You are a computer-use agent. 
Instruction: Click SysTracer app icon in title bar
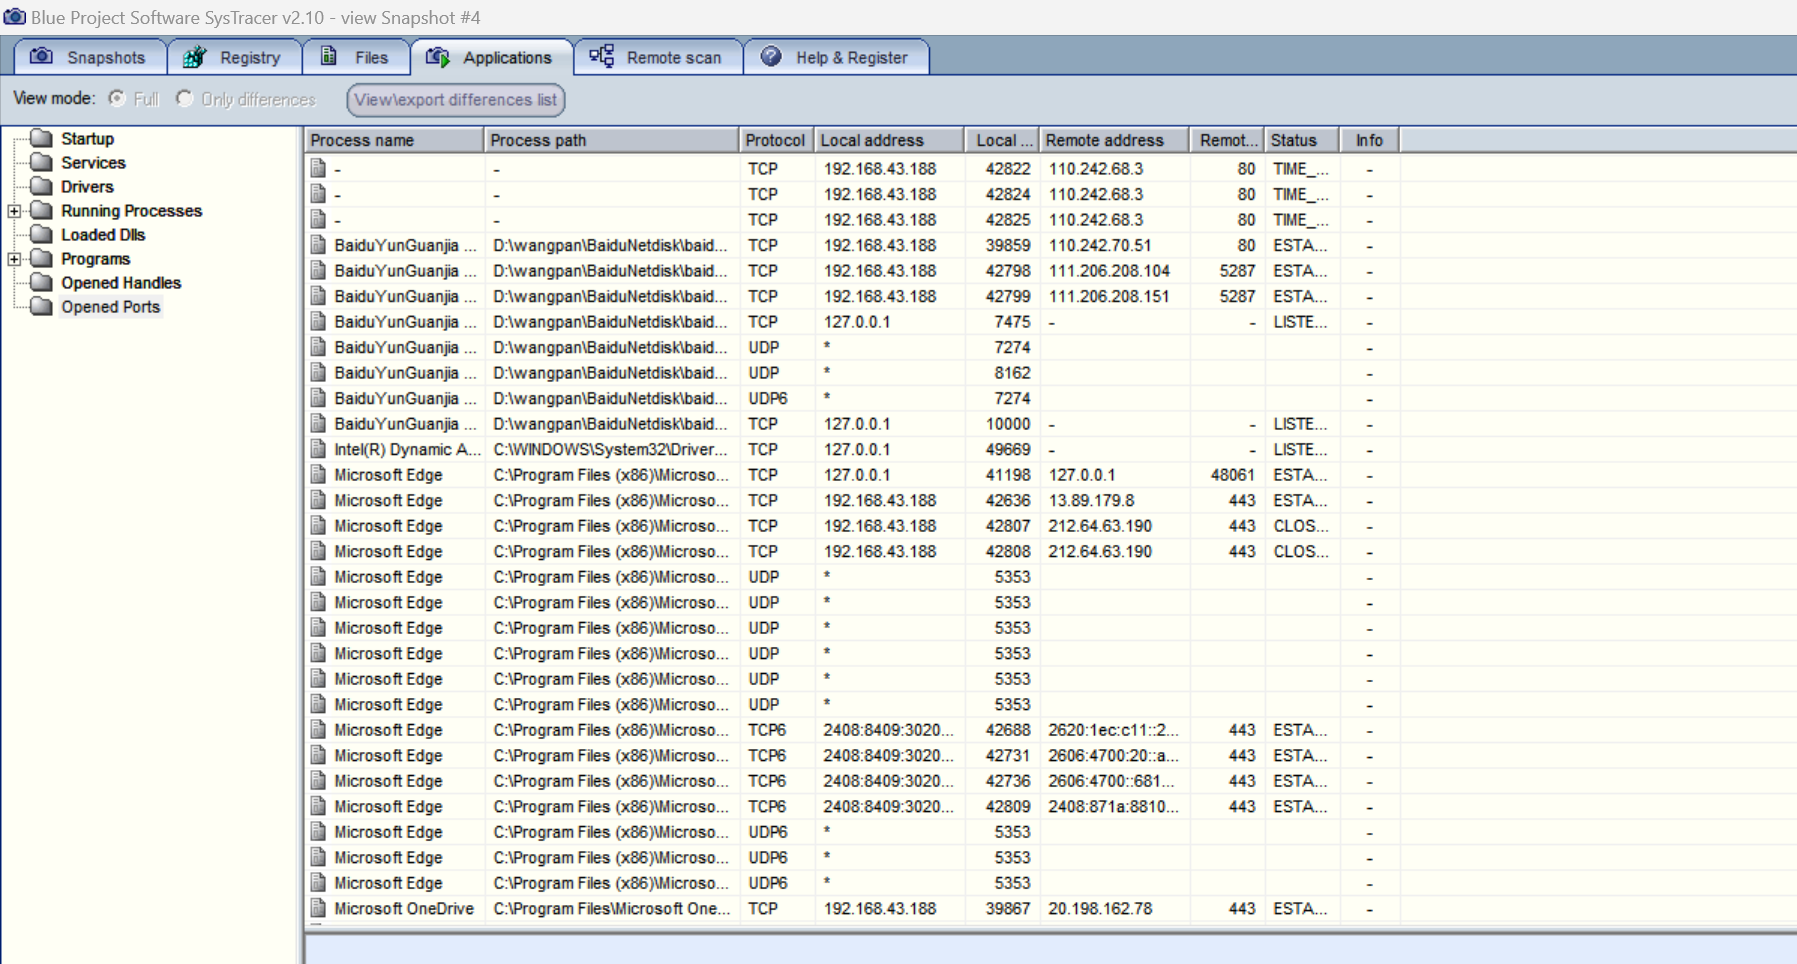click(x=14, y=17)
